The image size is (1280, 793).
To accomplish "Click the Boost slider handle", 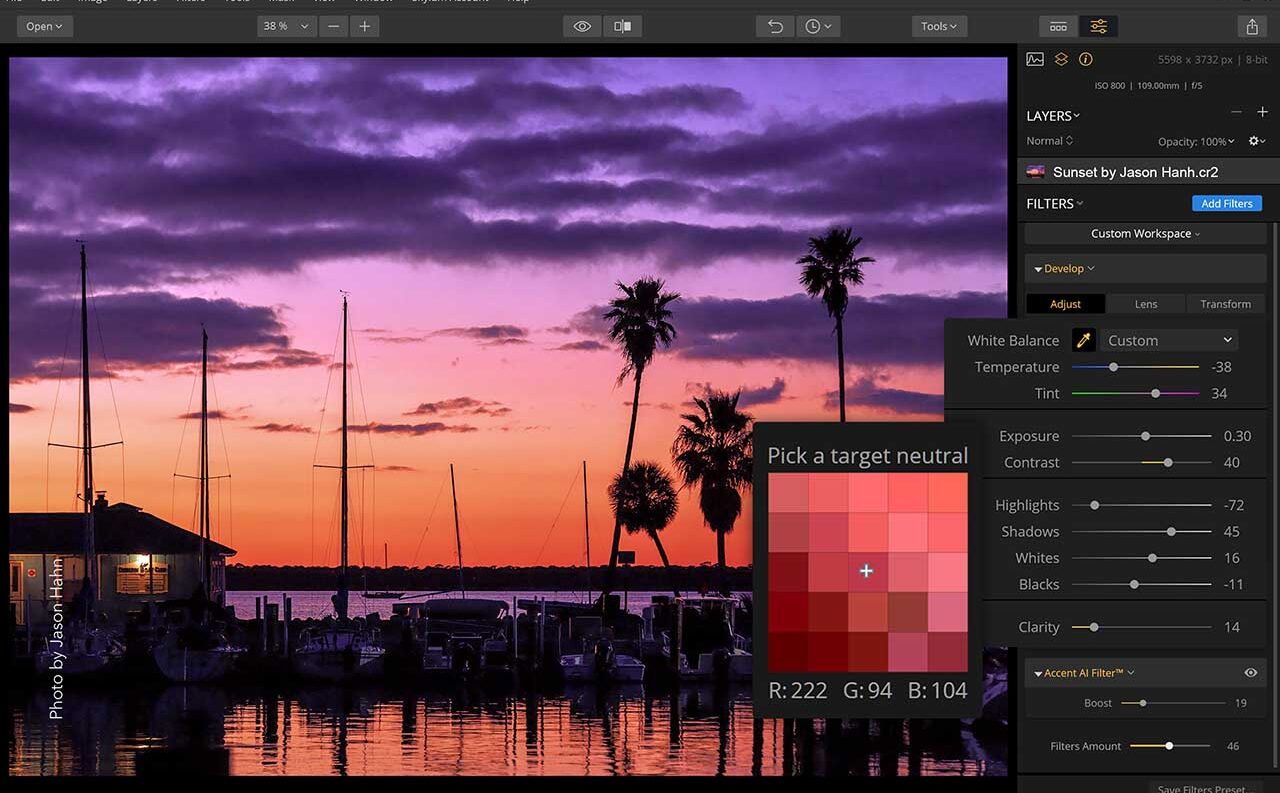I will click(1143, 703).
